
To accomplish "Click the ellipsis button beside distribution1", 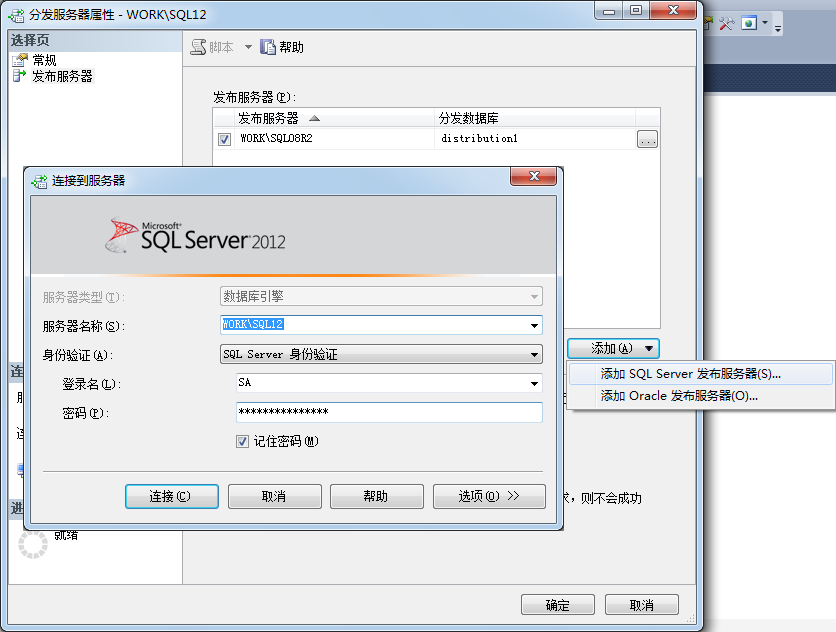I will pos(647,140).
